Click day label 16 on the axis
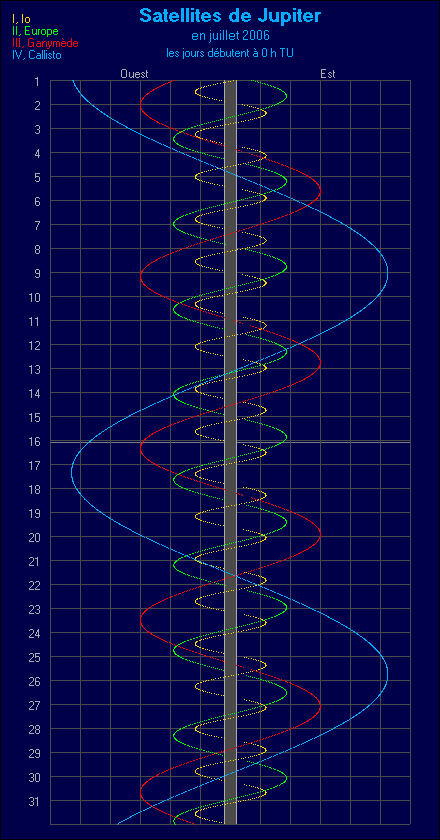The image size is (440, 840). click(x=34, y=441)
